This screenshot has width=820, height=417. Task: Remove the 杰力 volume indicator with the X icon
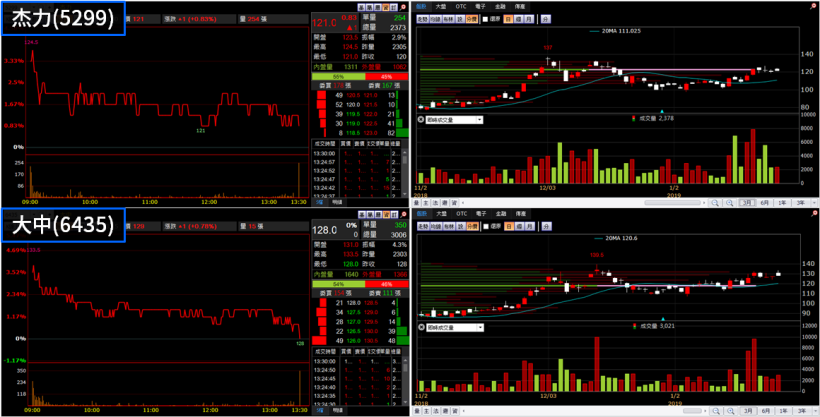[x=421, y=119]
